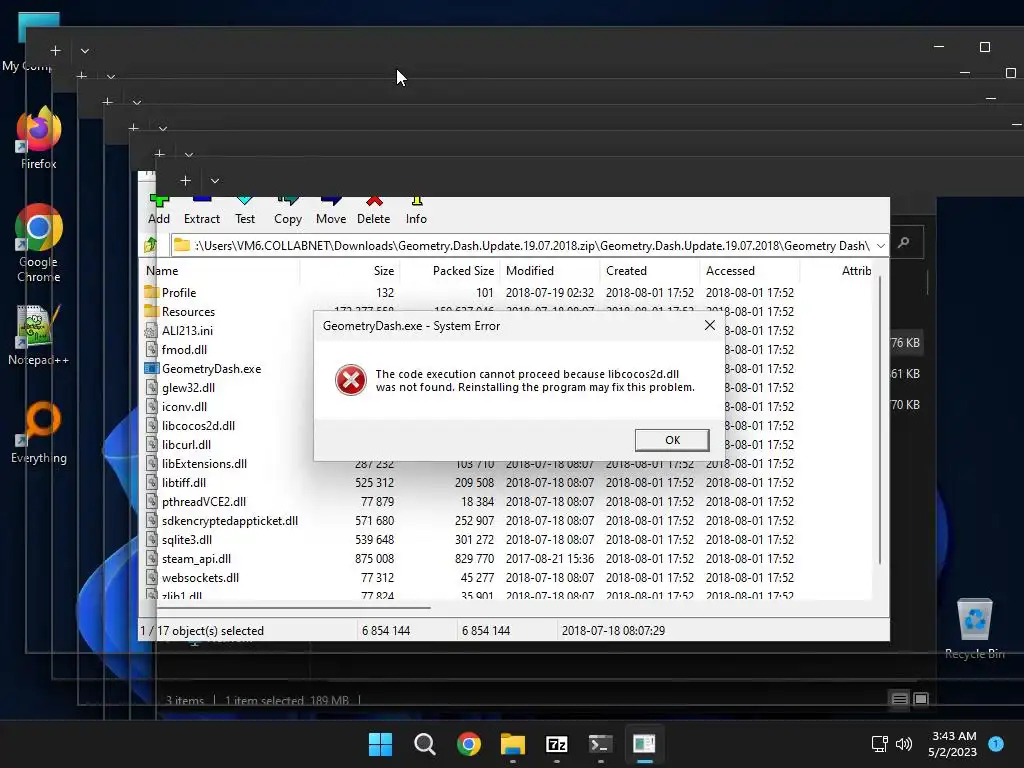1024x768 pixels.
Task: Close the GeometryDash.exe System Error dialog
Action: coord(710,325)
